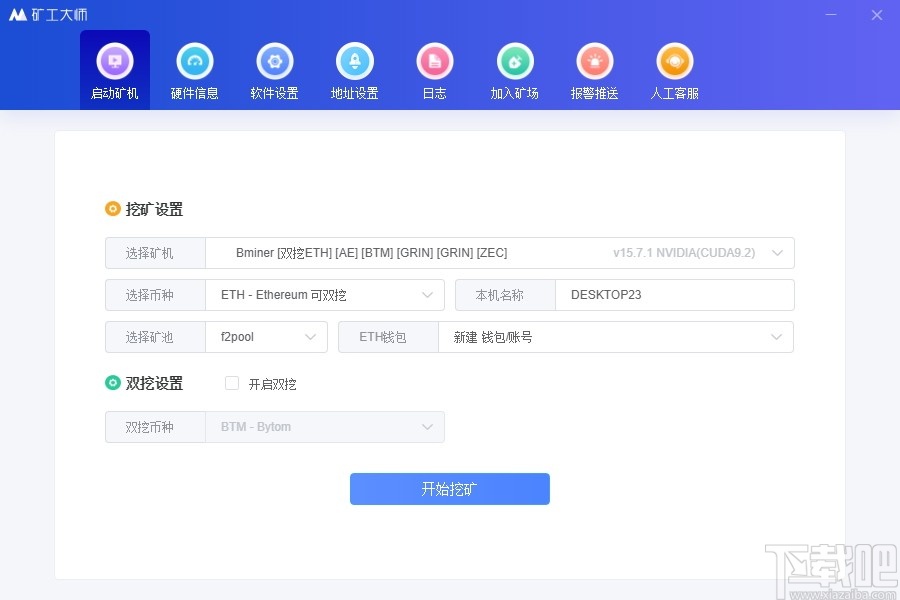Click the 选择矿池 pool label button
Image resolution: width=900 pixels, height=600 pixels.
[155, 337]
